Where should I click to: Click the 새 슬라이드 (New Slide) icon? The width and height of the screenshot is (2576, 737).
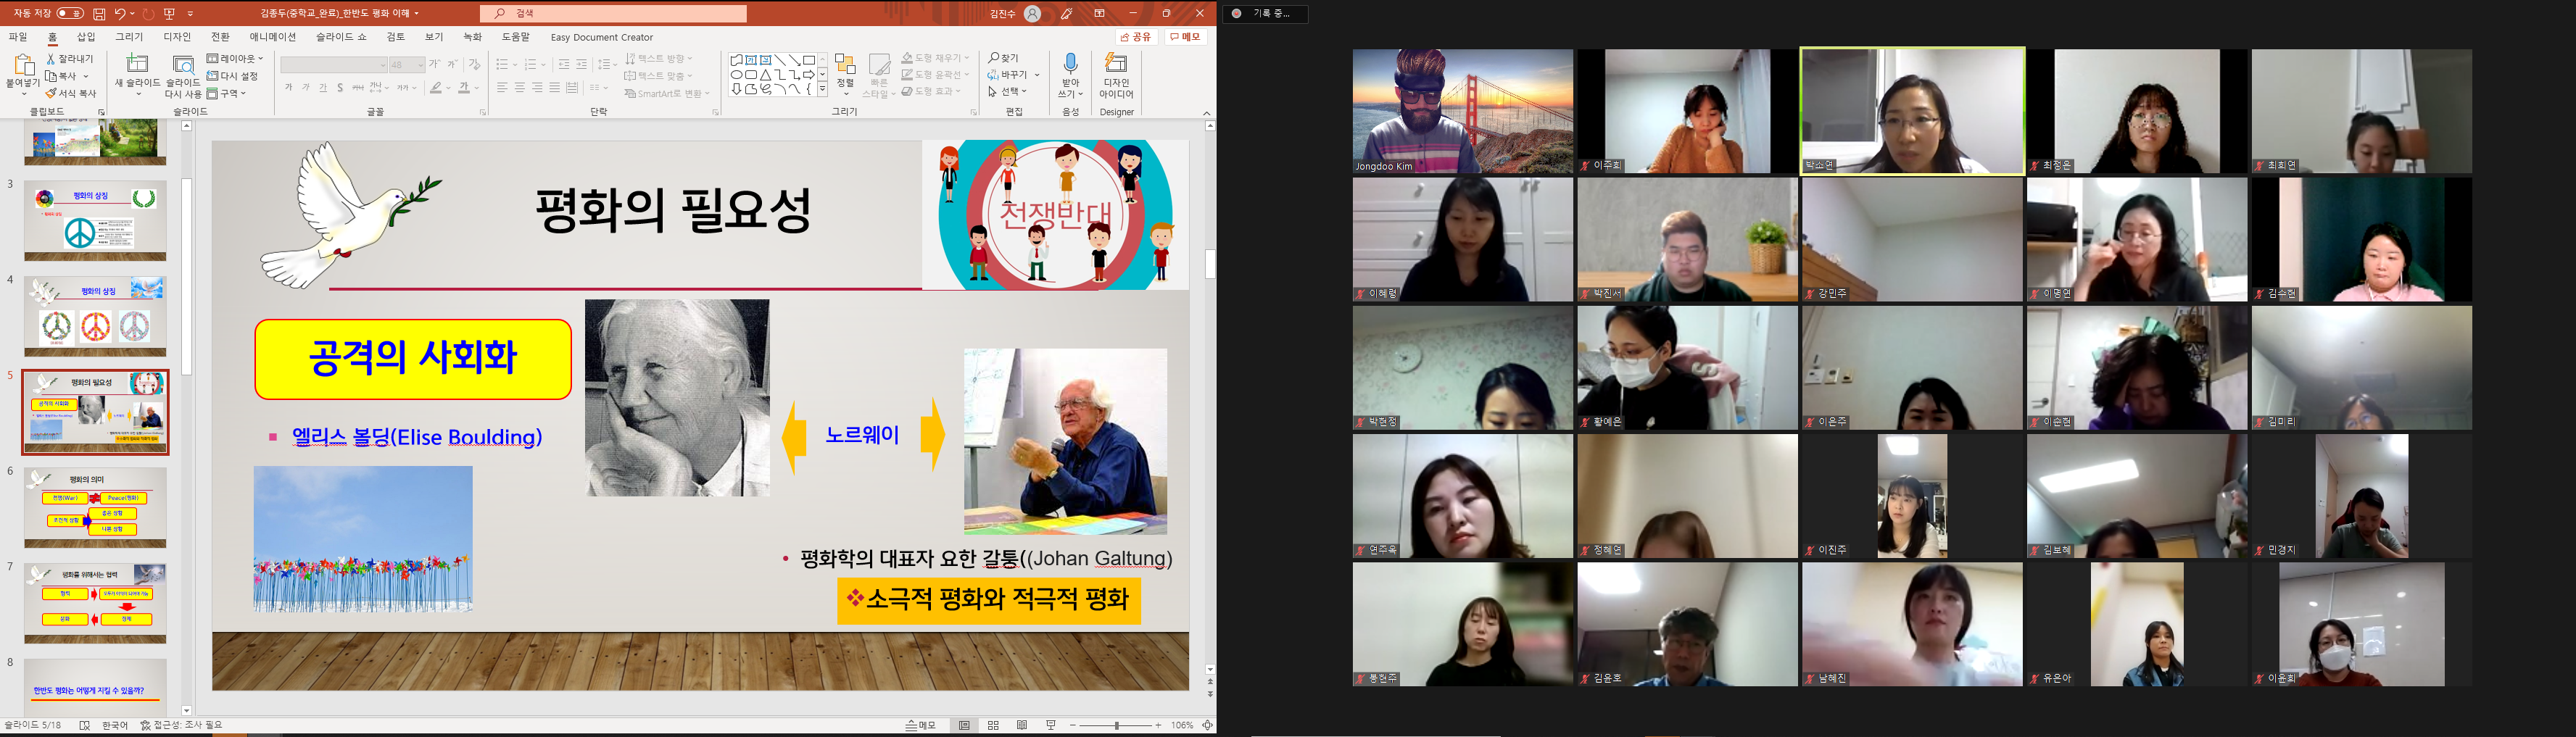point(137,63)
